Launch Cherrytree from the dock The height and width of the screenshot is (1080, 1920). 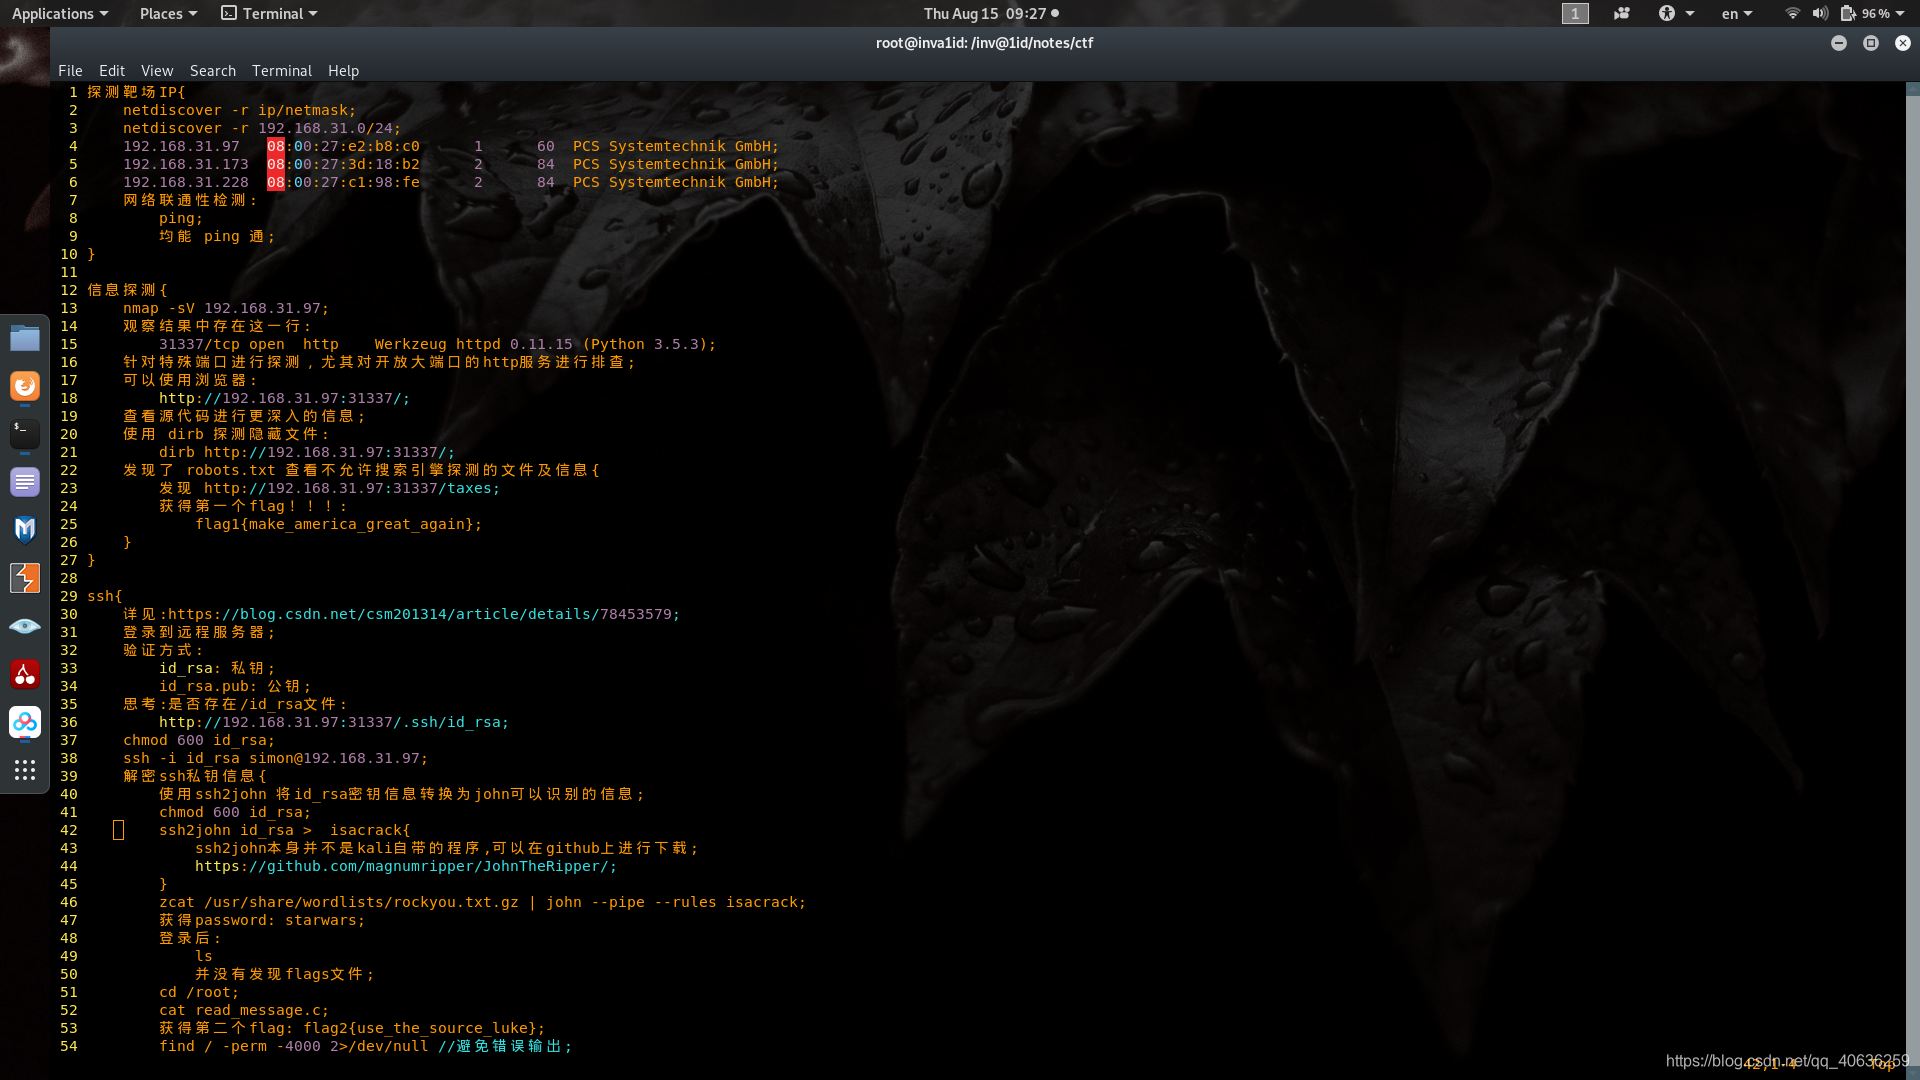coord(25,674)
